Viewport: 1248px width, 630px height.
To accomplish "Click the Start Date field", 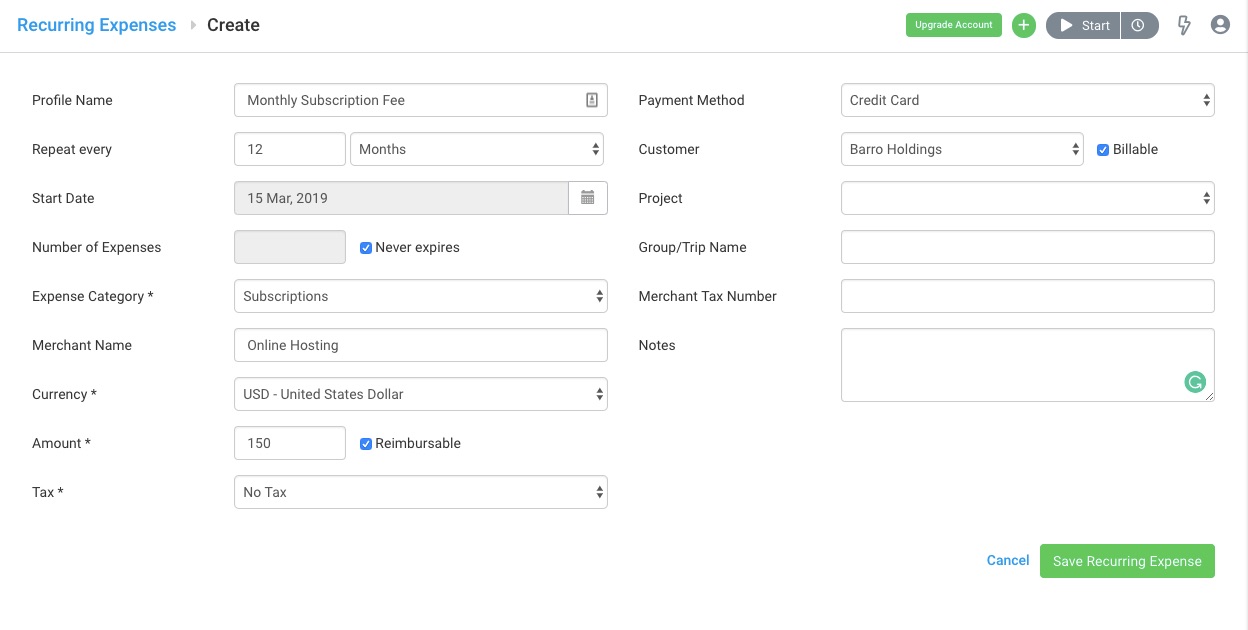I will click(x=401, y=198).
